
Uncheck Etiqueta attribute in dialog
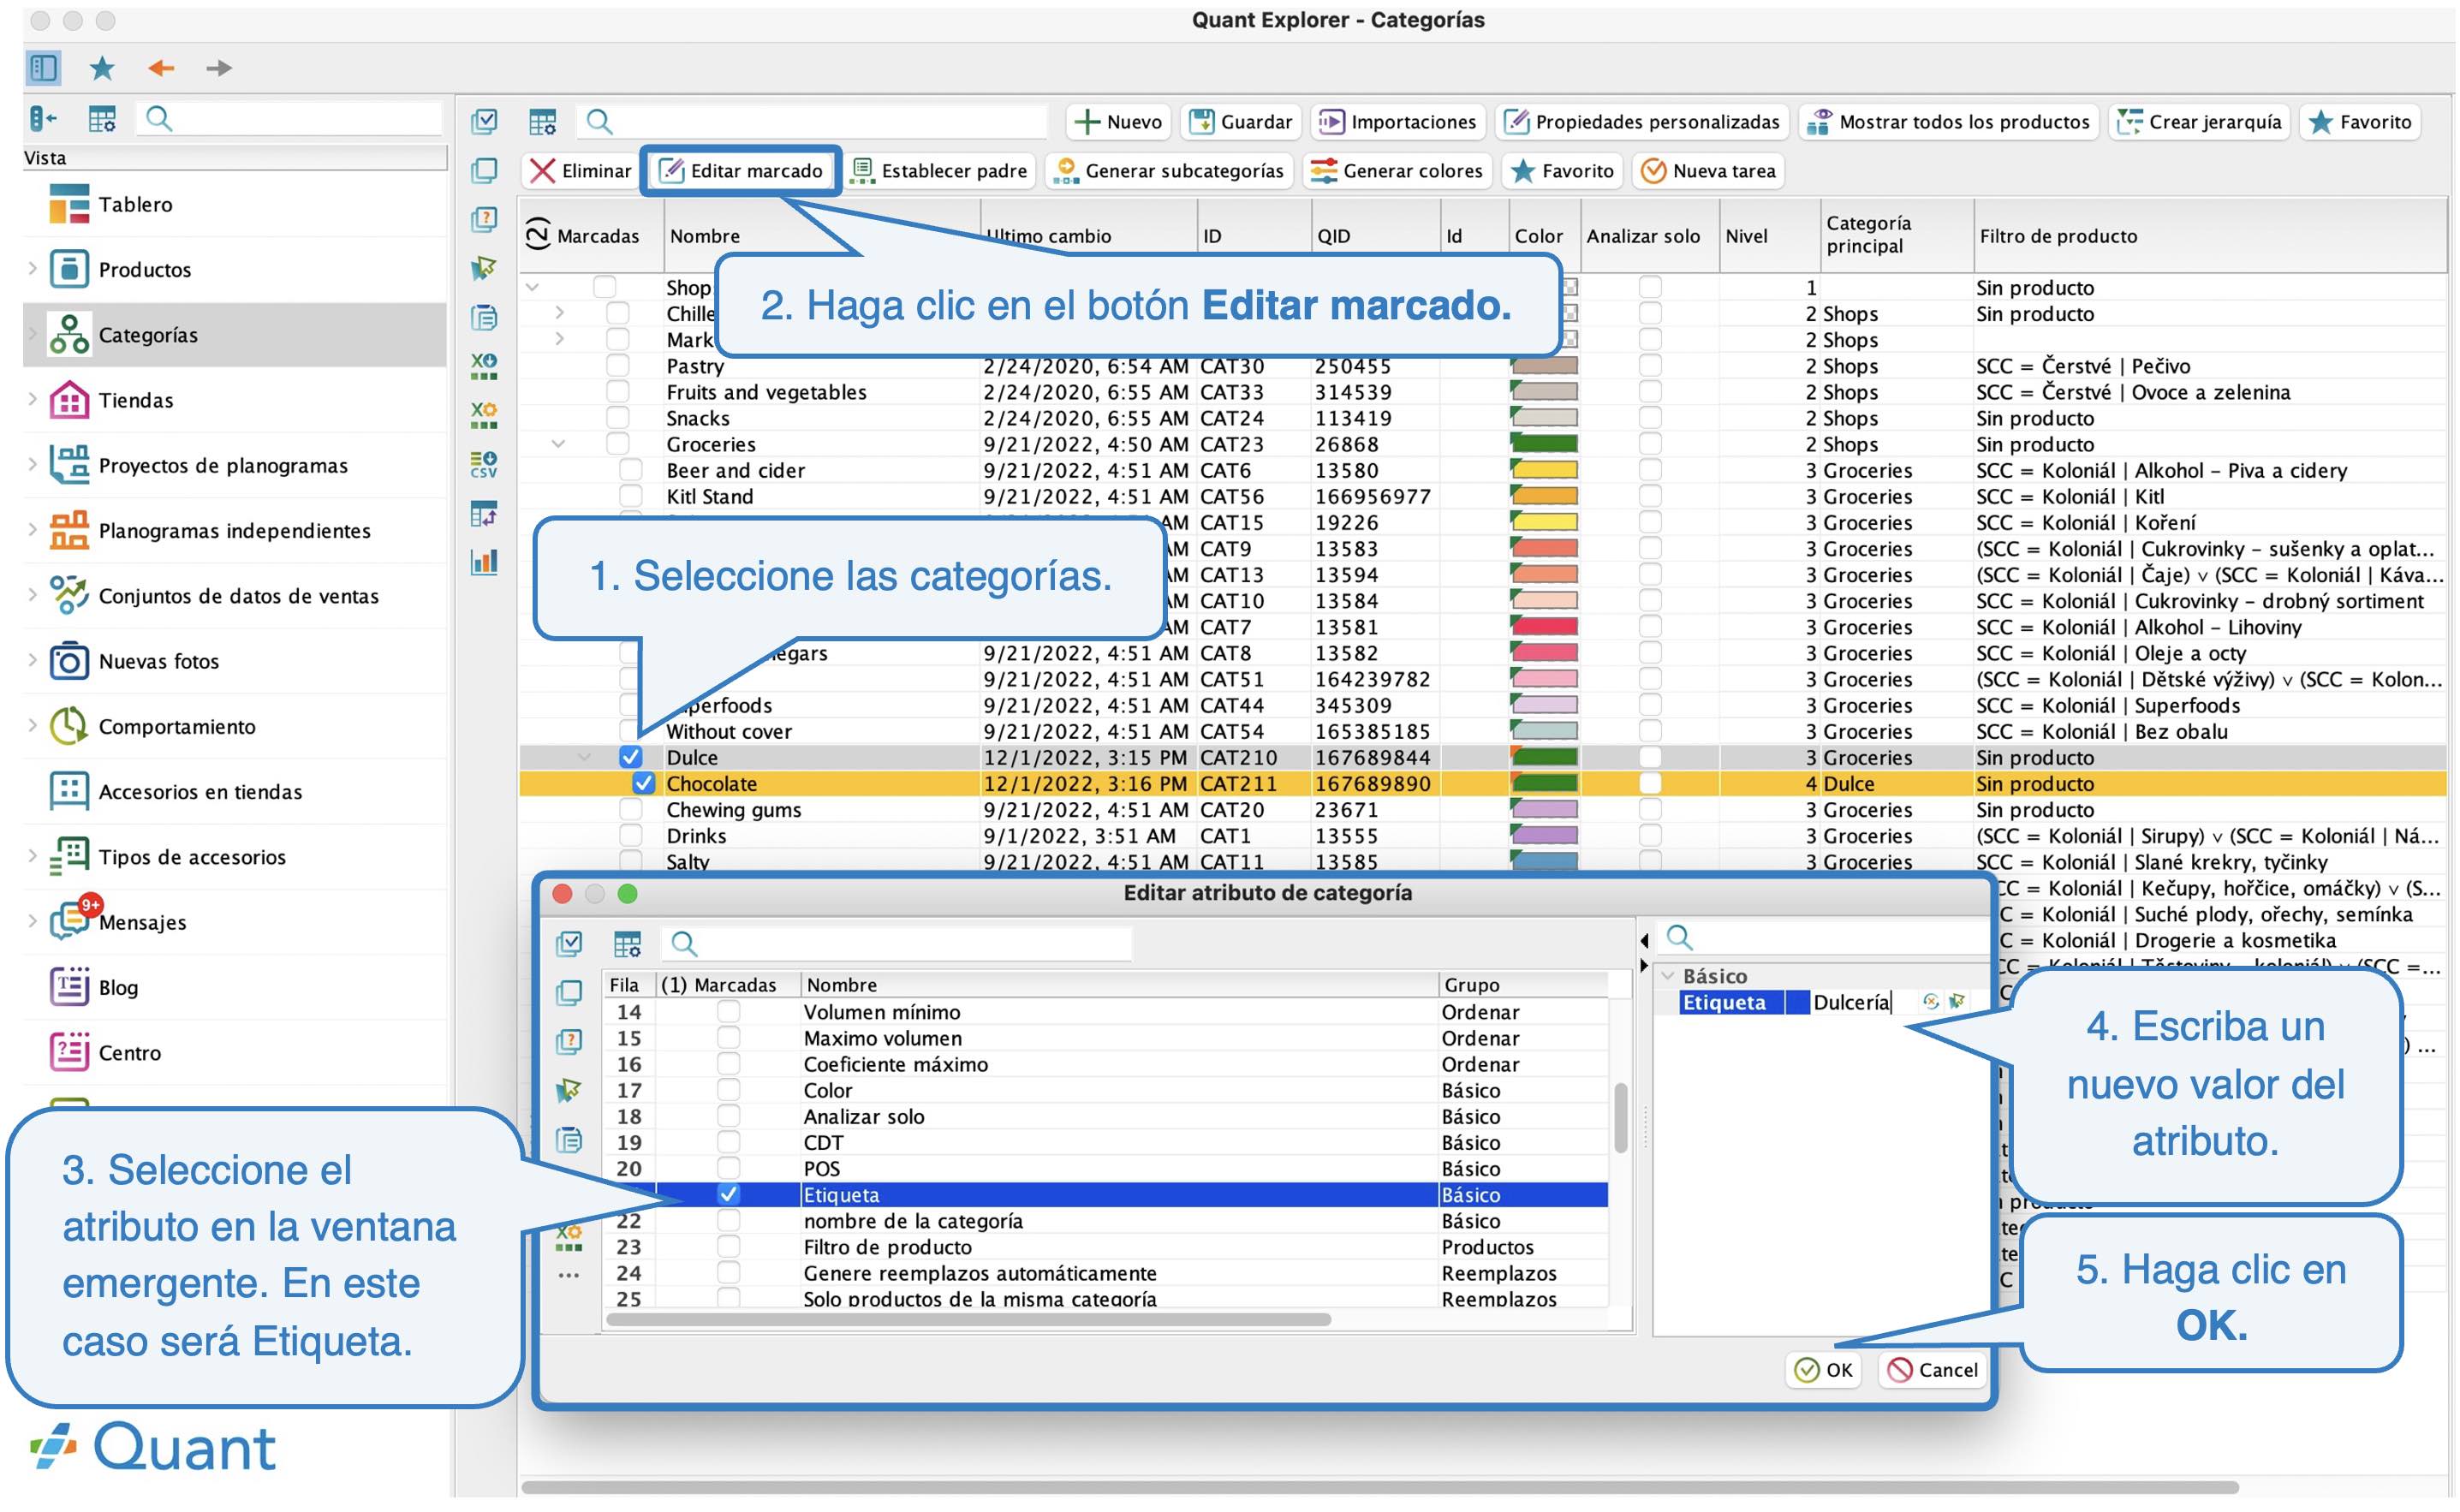point(729,1194)
